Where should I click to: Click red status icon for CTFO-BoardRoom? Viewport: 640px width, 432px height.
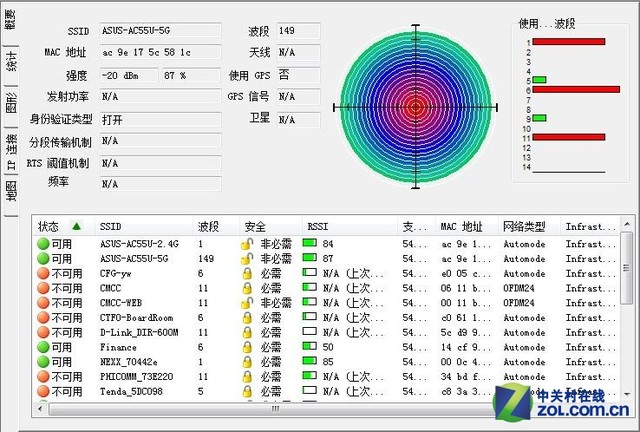43,318
